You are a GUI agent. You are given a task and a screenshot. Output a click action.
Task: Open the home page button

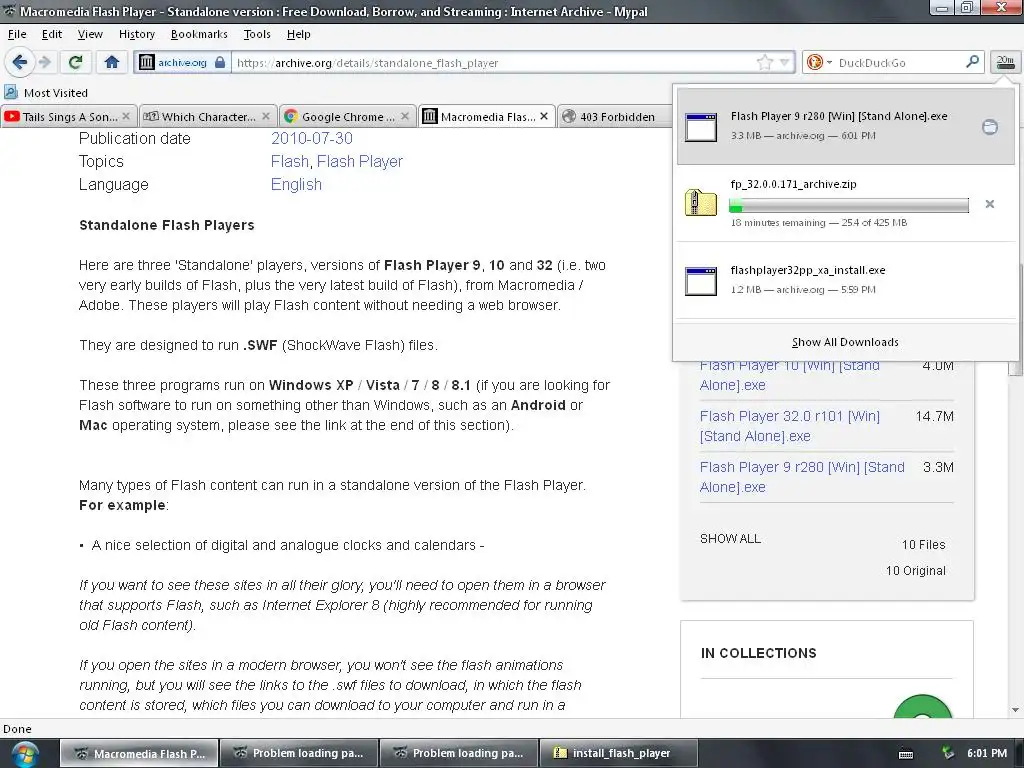(112, 62)
